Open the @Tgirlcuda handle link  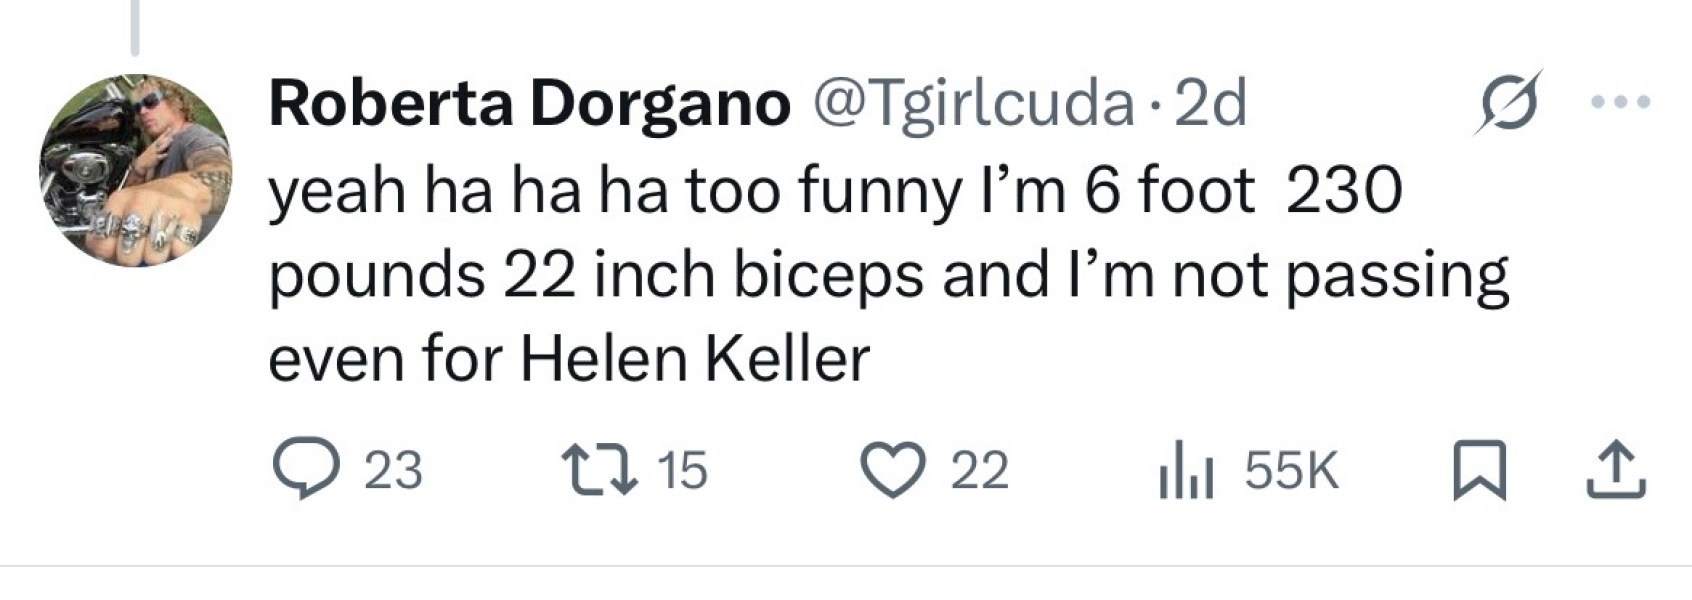click(976, 103)
